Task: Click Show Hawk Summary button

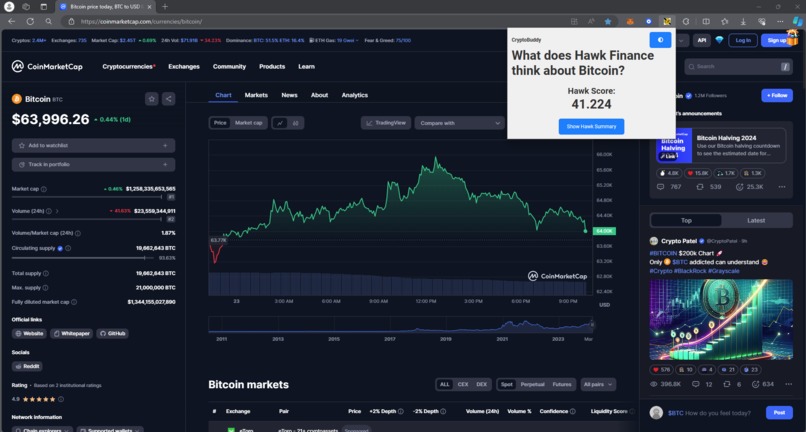Action: click(591, 127)
